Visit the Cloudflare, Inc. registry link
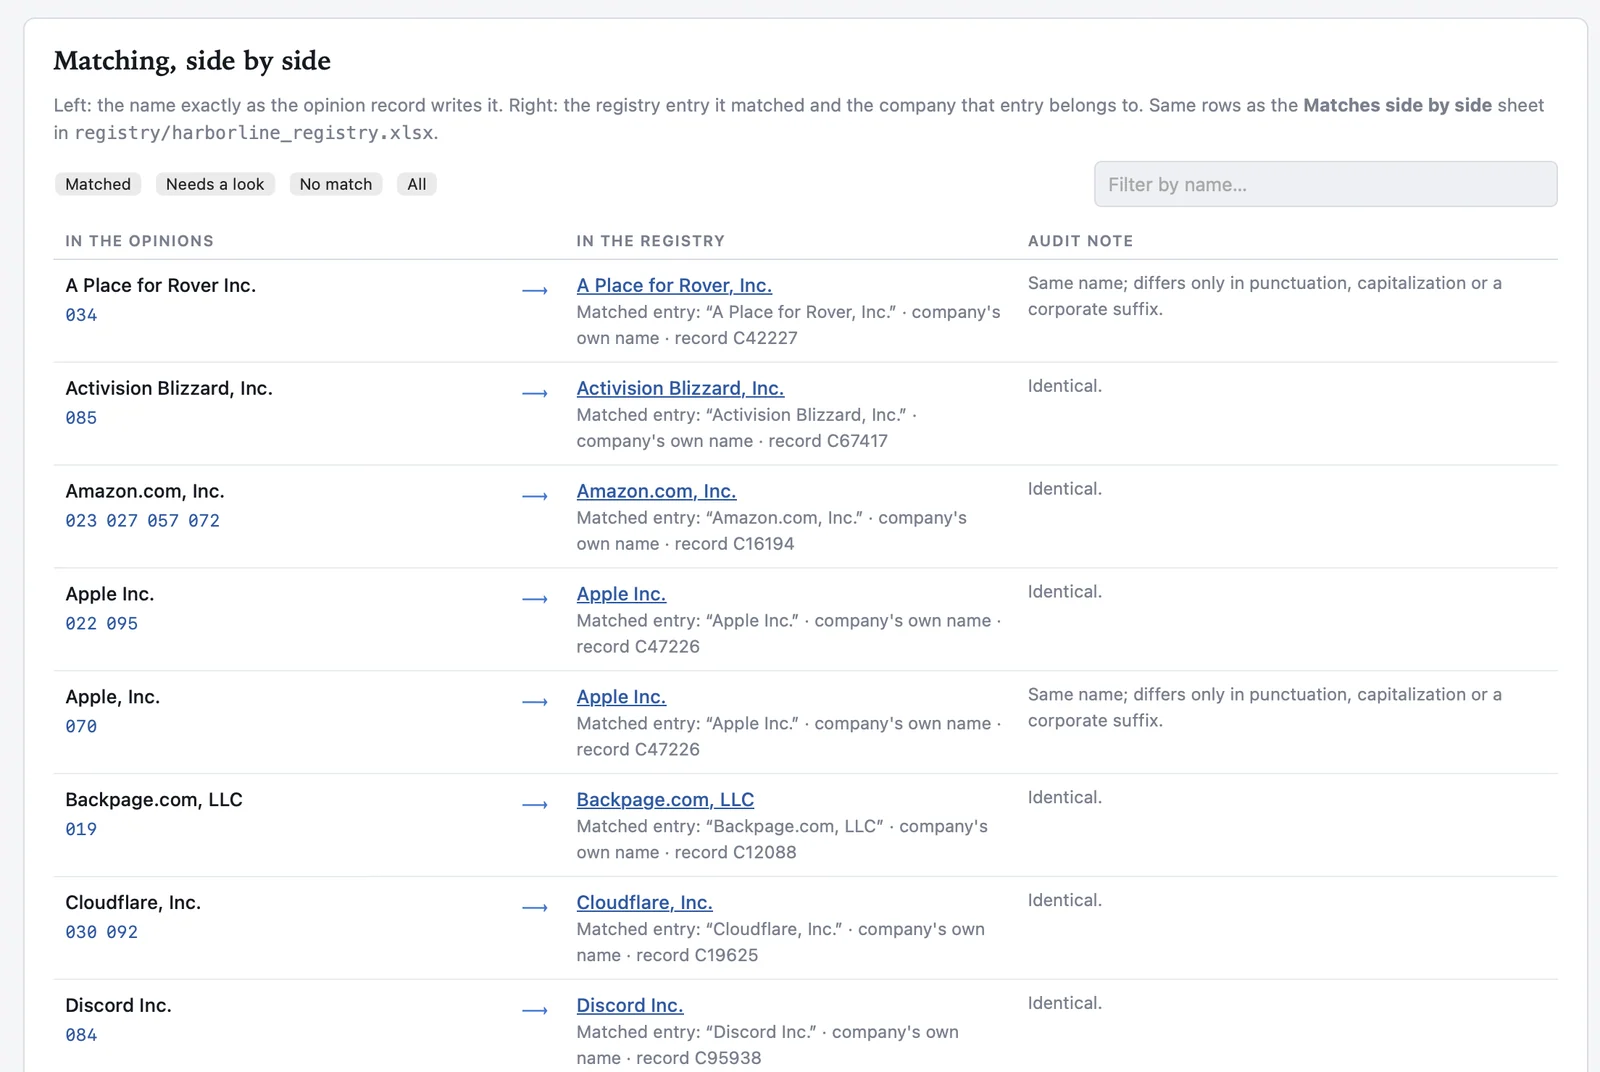Screen dimensions: 1600x1072 [644, 903]
